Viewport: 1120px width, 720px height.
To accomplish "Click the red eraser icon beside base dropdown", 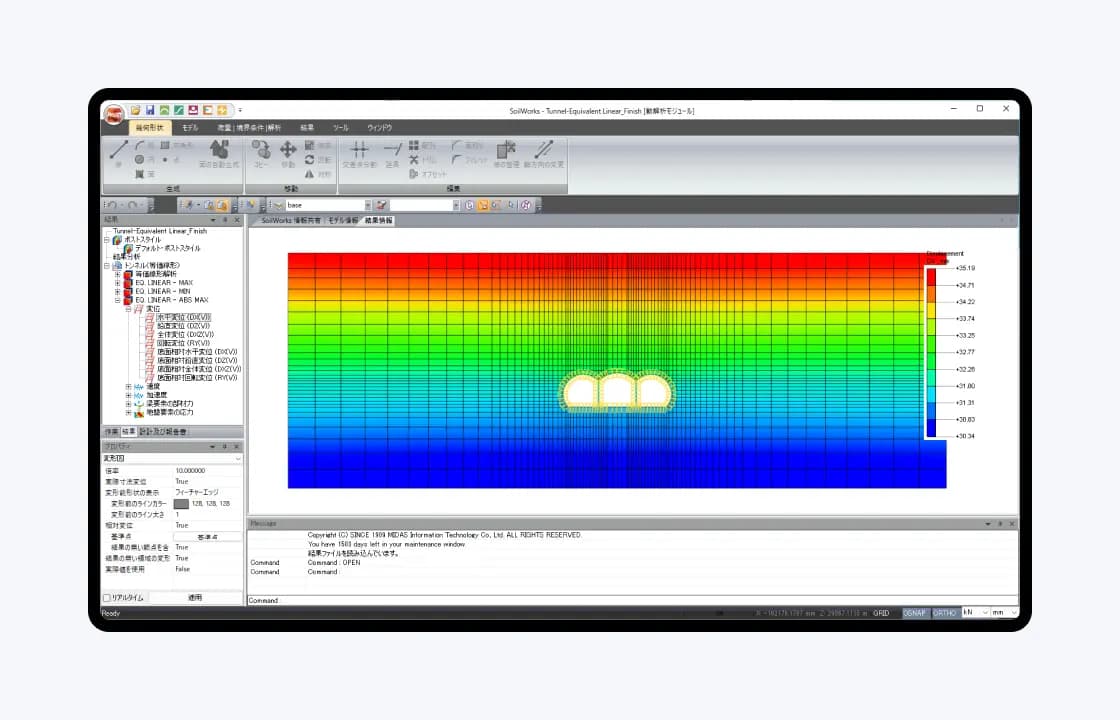I will (382, 206).
